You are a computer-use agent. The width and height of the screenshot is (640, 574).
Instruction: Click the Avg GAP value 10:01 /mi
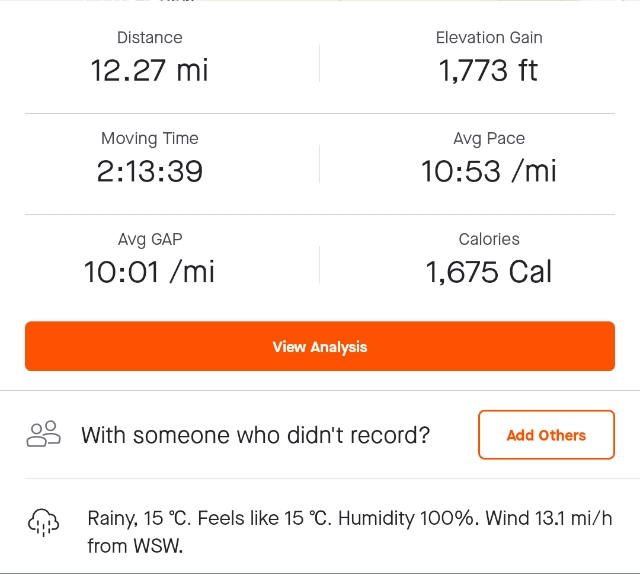149,272
